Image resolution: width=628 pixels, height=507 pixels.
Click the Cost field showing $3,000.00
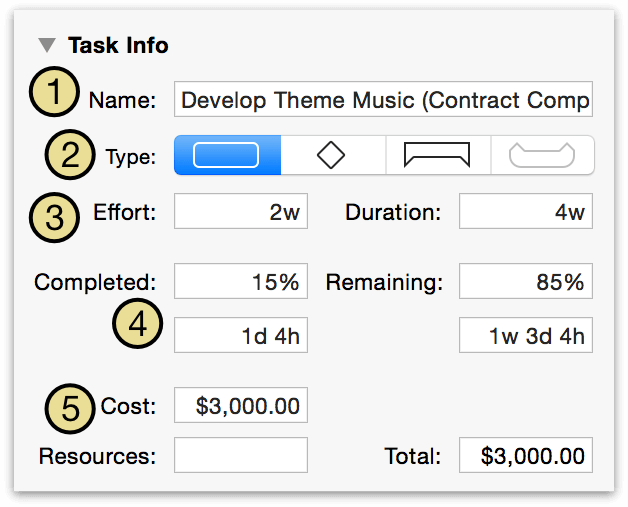click(x=241, y=405)
